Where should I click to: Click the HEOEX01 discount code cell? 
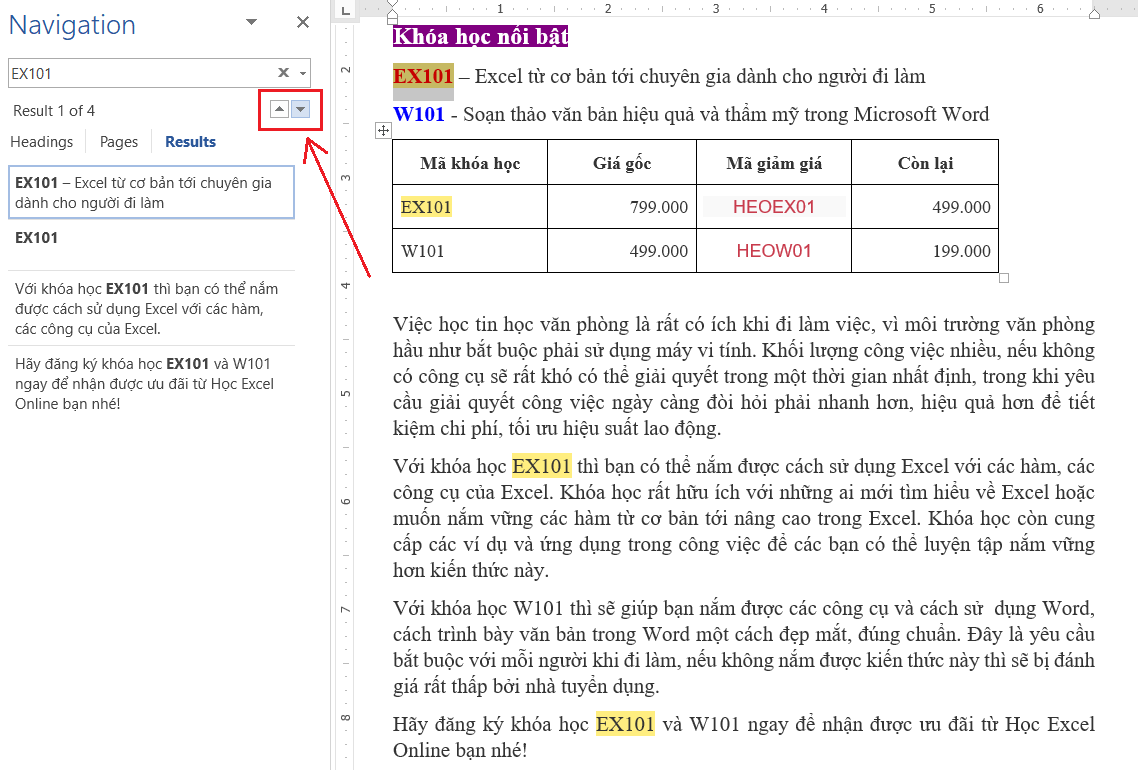(x=773, y=207)
